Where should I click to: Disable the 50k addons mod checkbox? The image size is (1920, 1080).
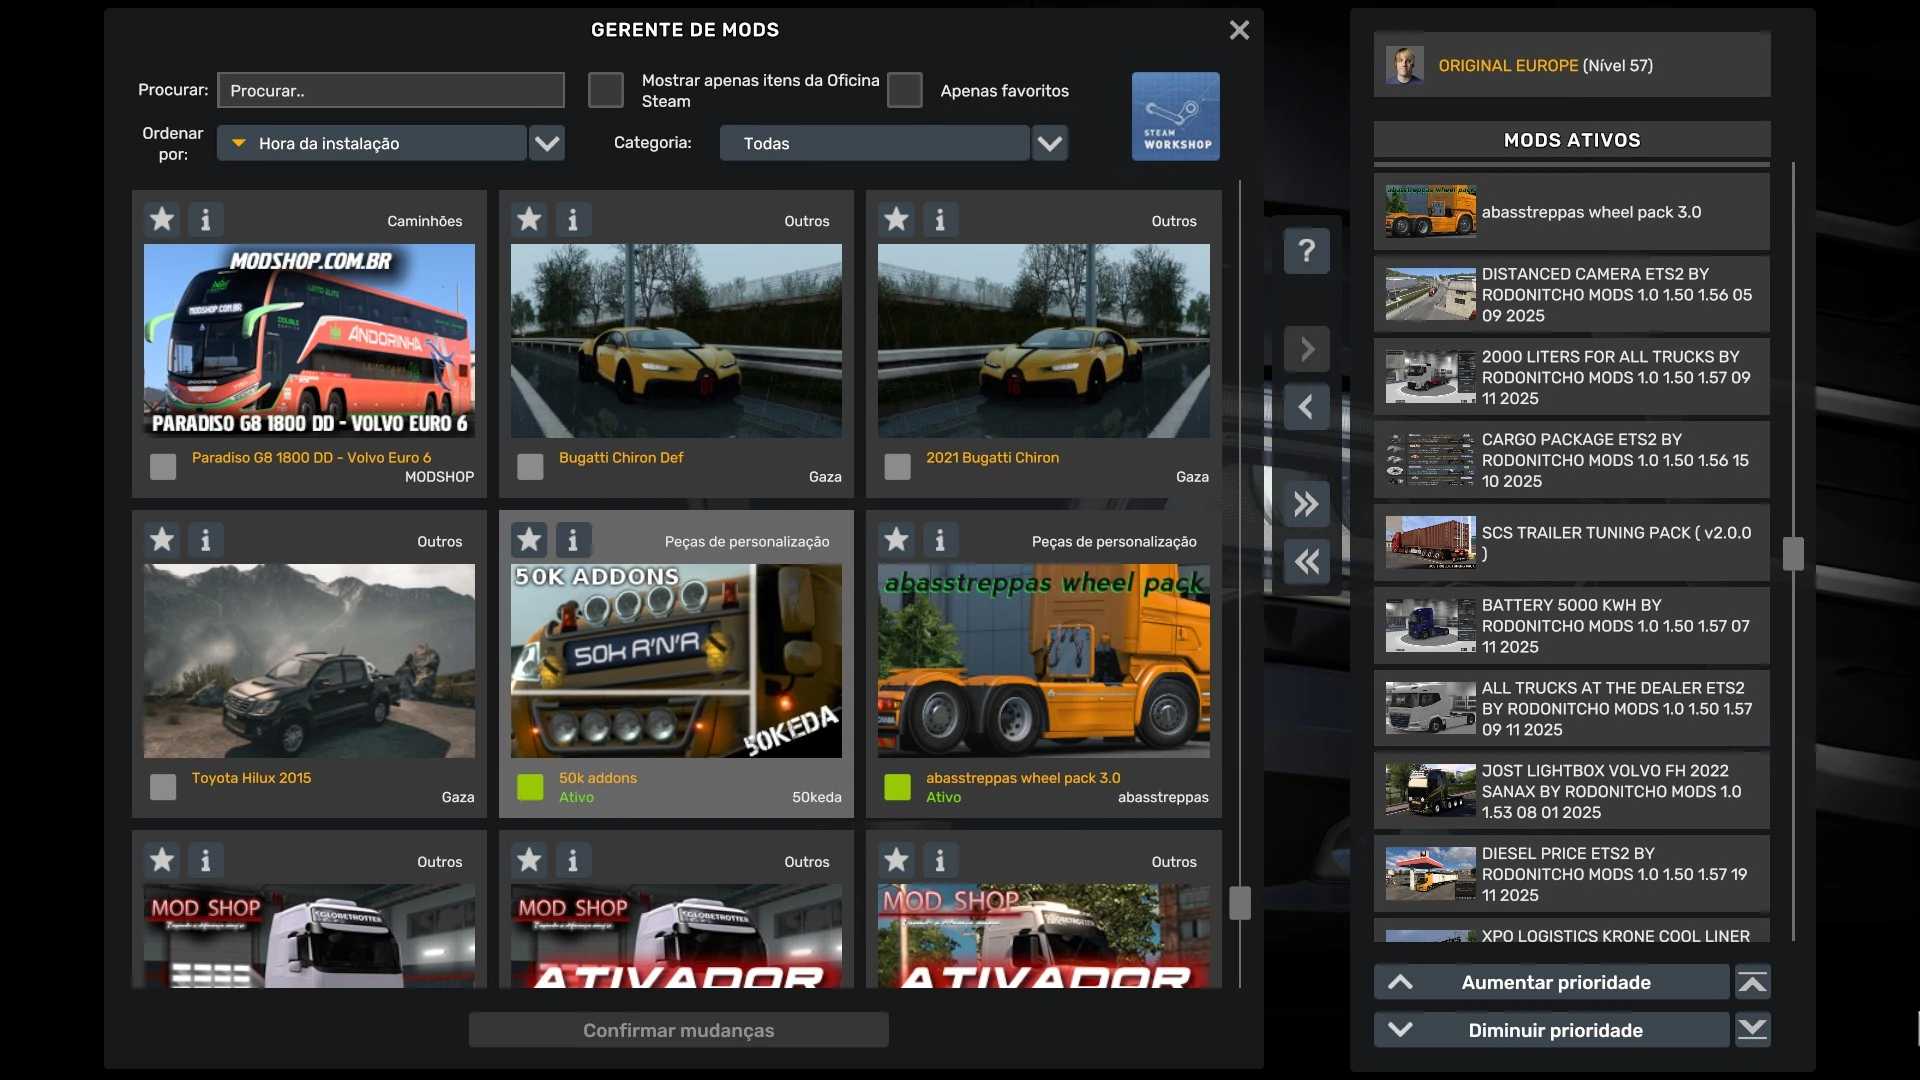[x=530, y=787]
